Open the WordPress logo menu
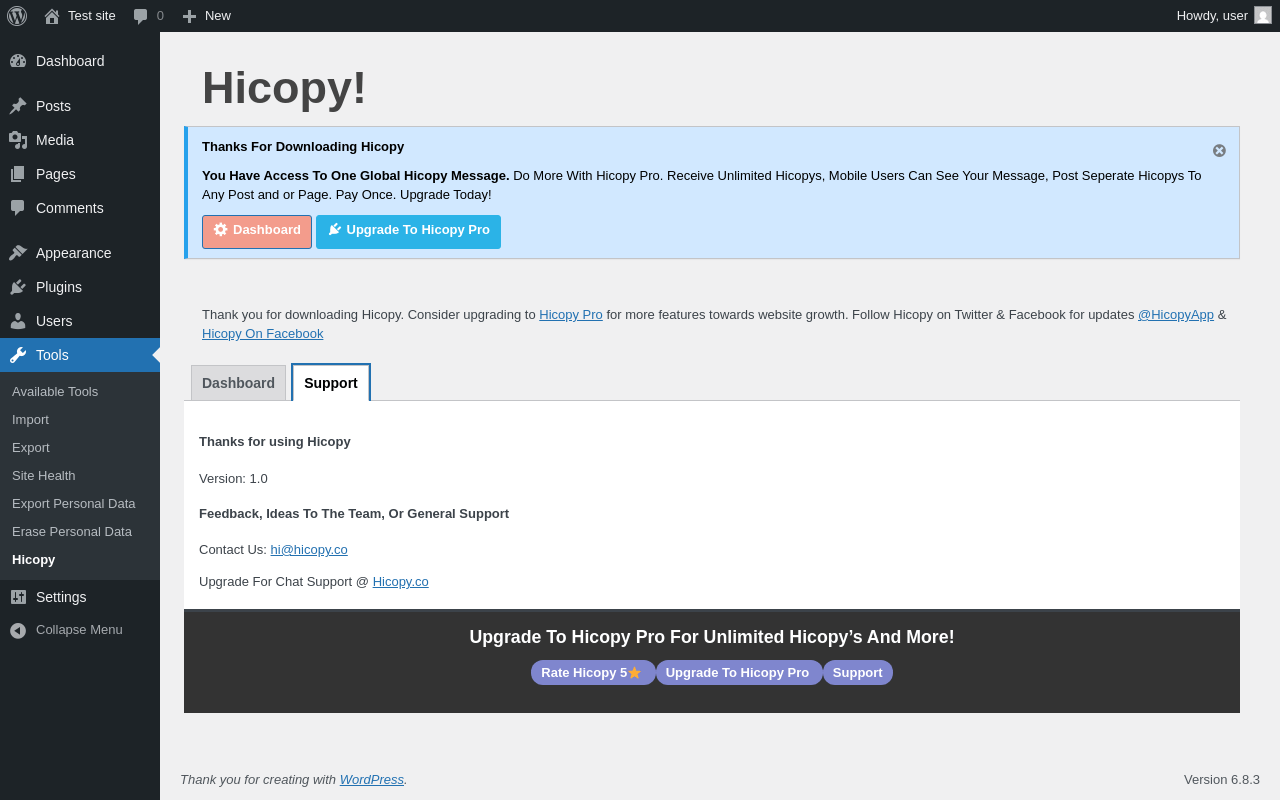 [17, 16]
